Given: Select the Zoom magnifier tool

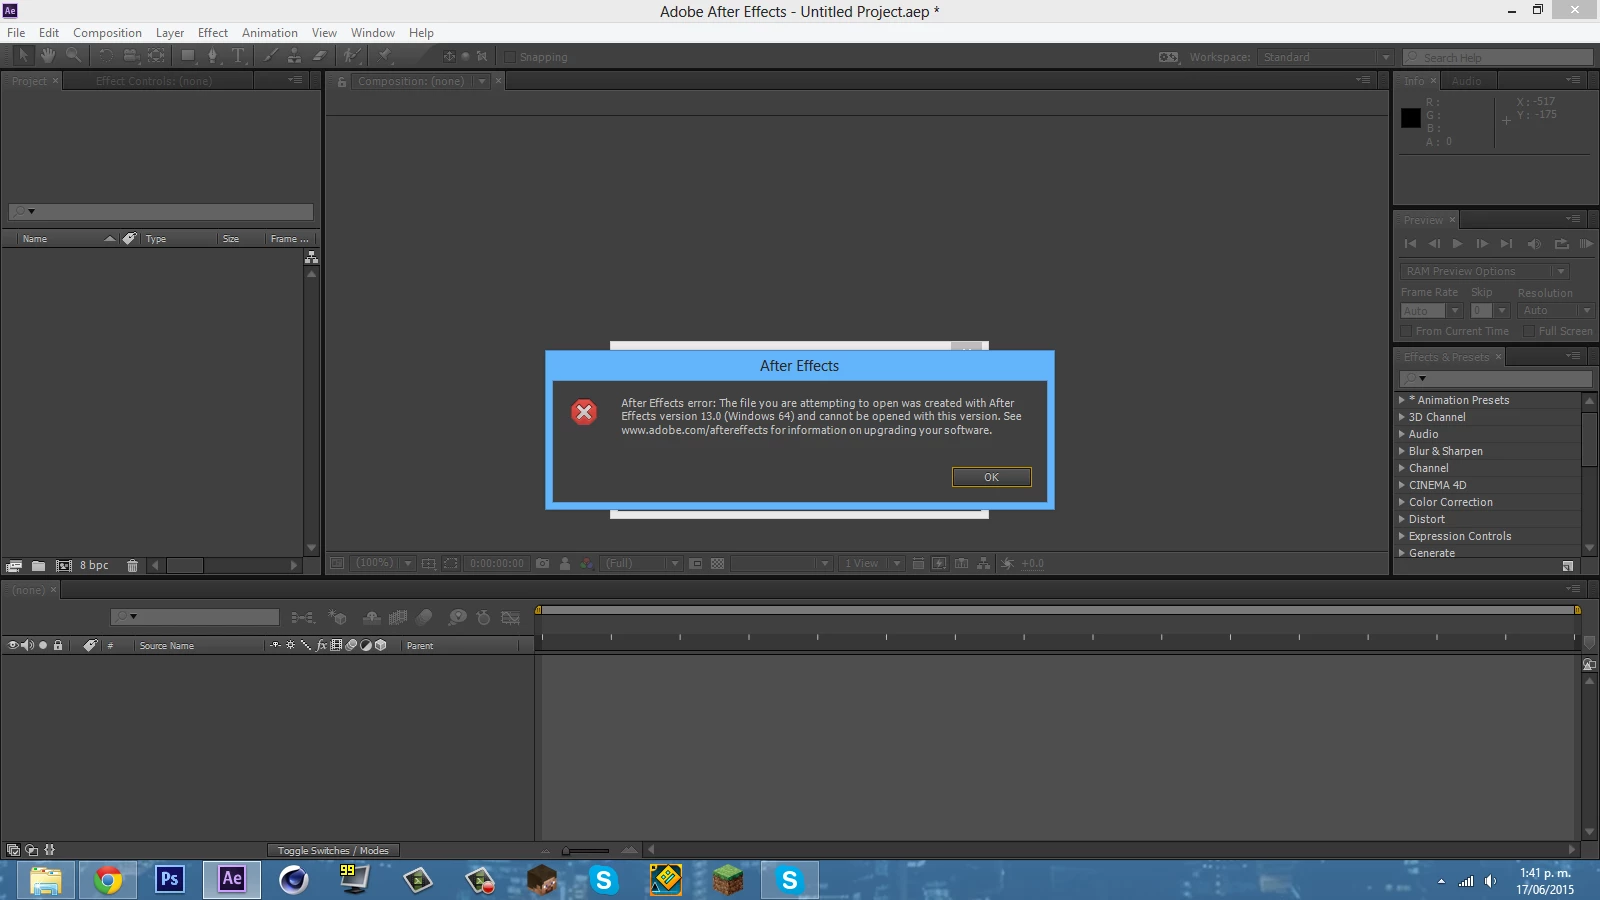Looking at the screenshot, I should tap(74, 56).
